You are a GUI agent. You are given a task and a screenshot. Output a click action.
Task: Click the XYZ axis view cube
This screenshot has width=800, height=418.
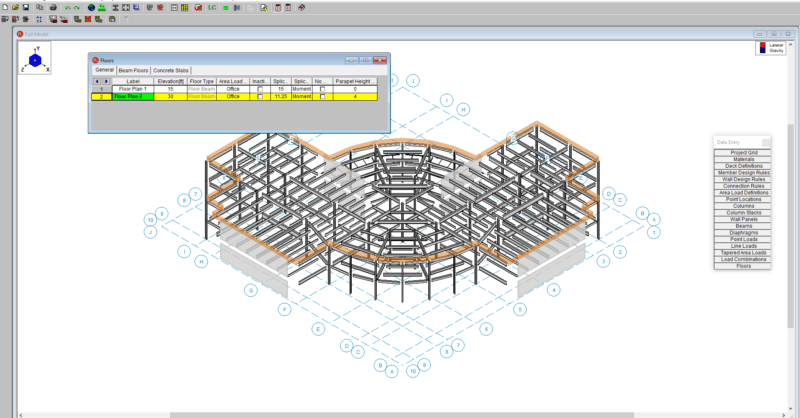34,60
